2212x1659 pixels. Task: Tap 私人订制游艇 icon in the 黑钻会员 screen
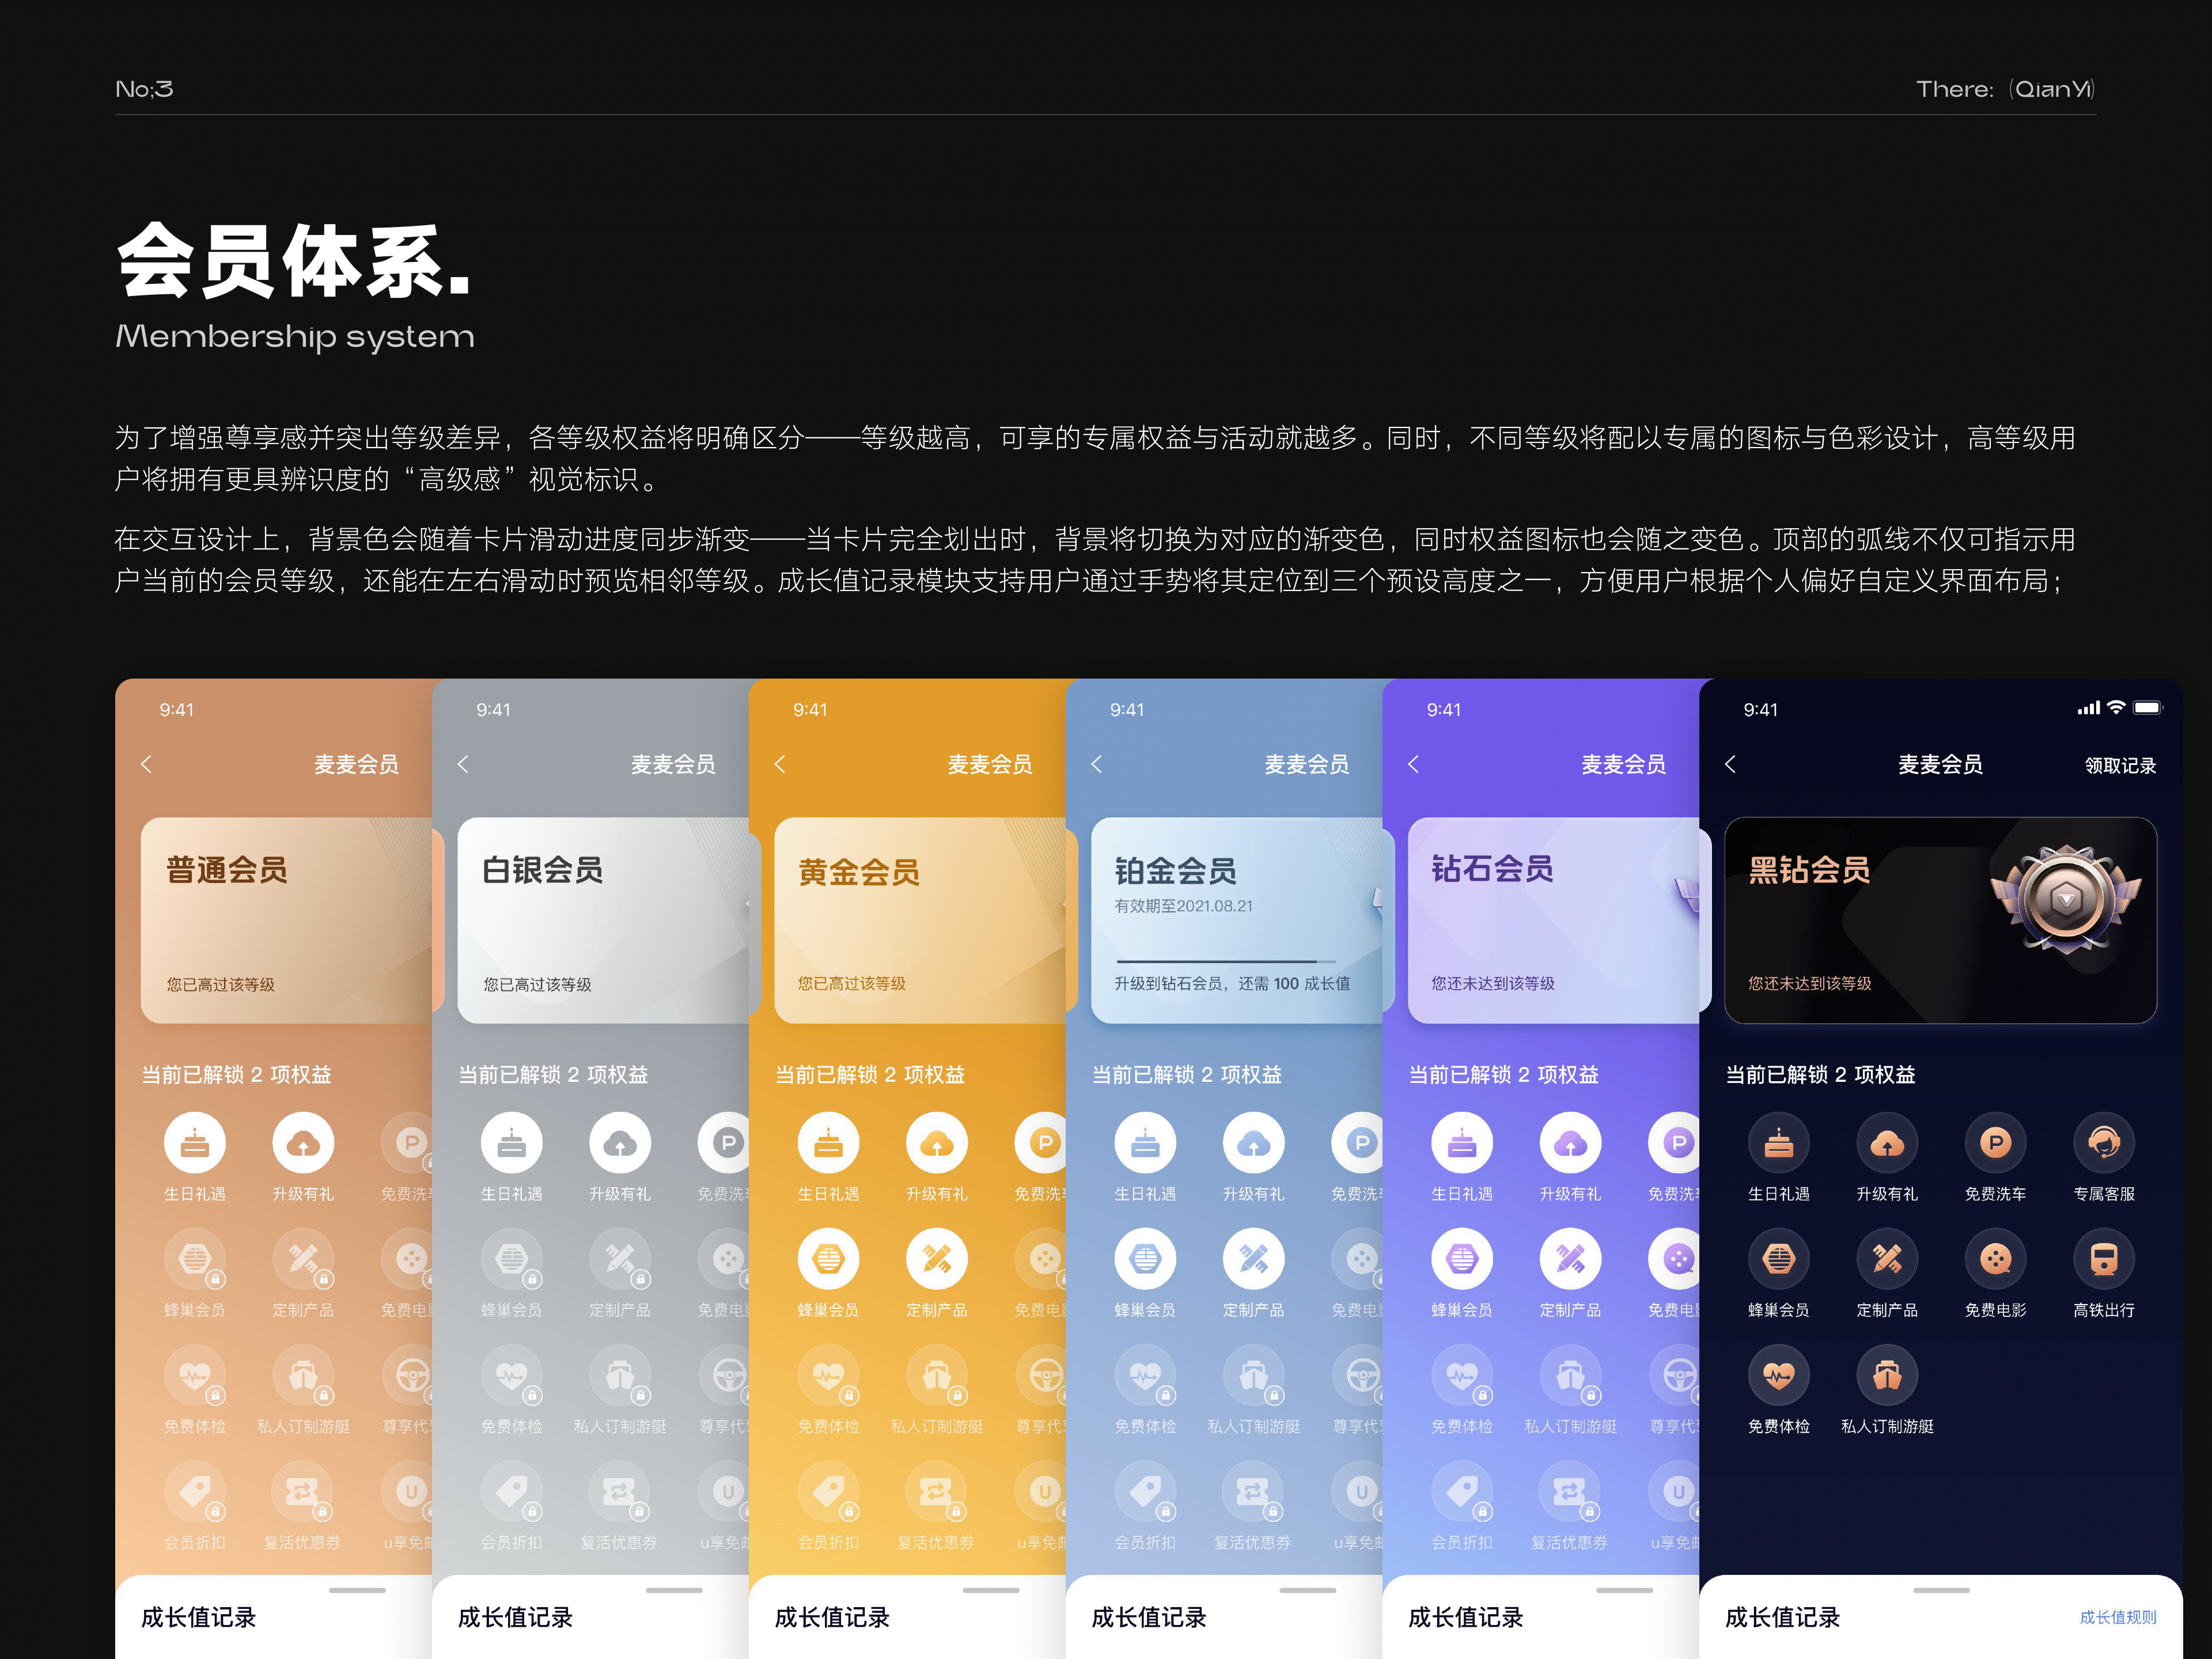[x=1887, y=1375]
